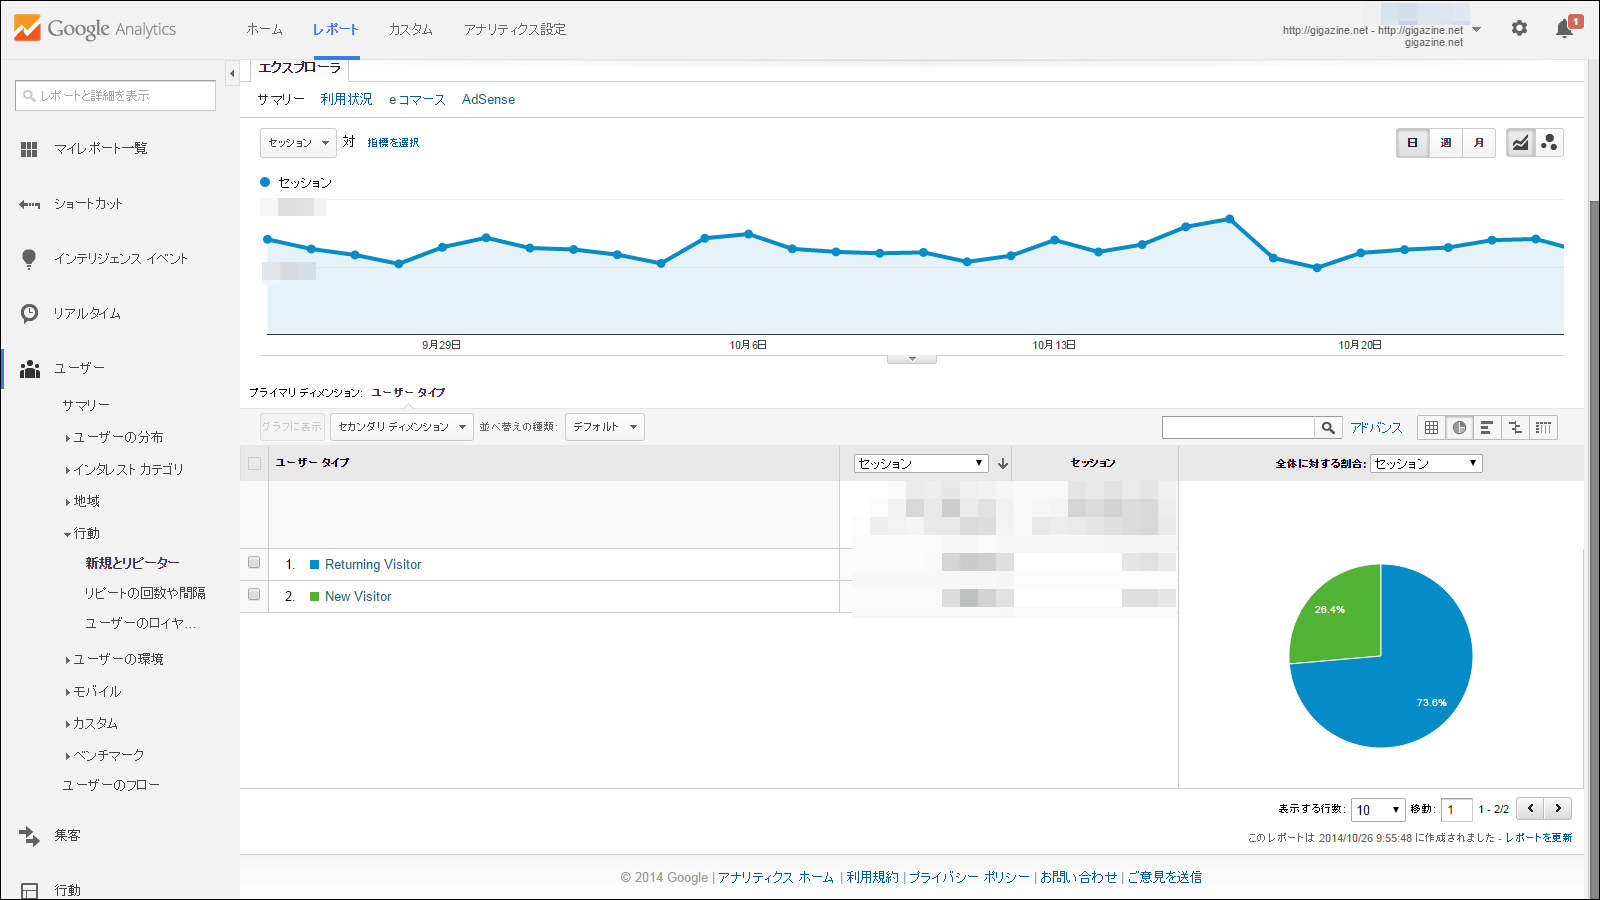Screen dimensions: 1600x900
Task: Toggle the select-all header checkbox
Action: click(x=254, y=463)
